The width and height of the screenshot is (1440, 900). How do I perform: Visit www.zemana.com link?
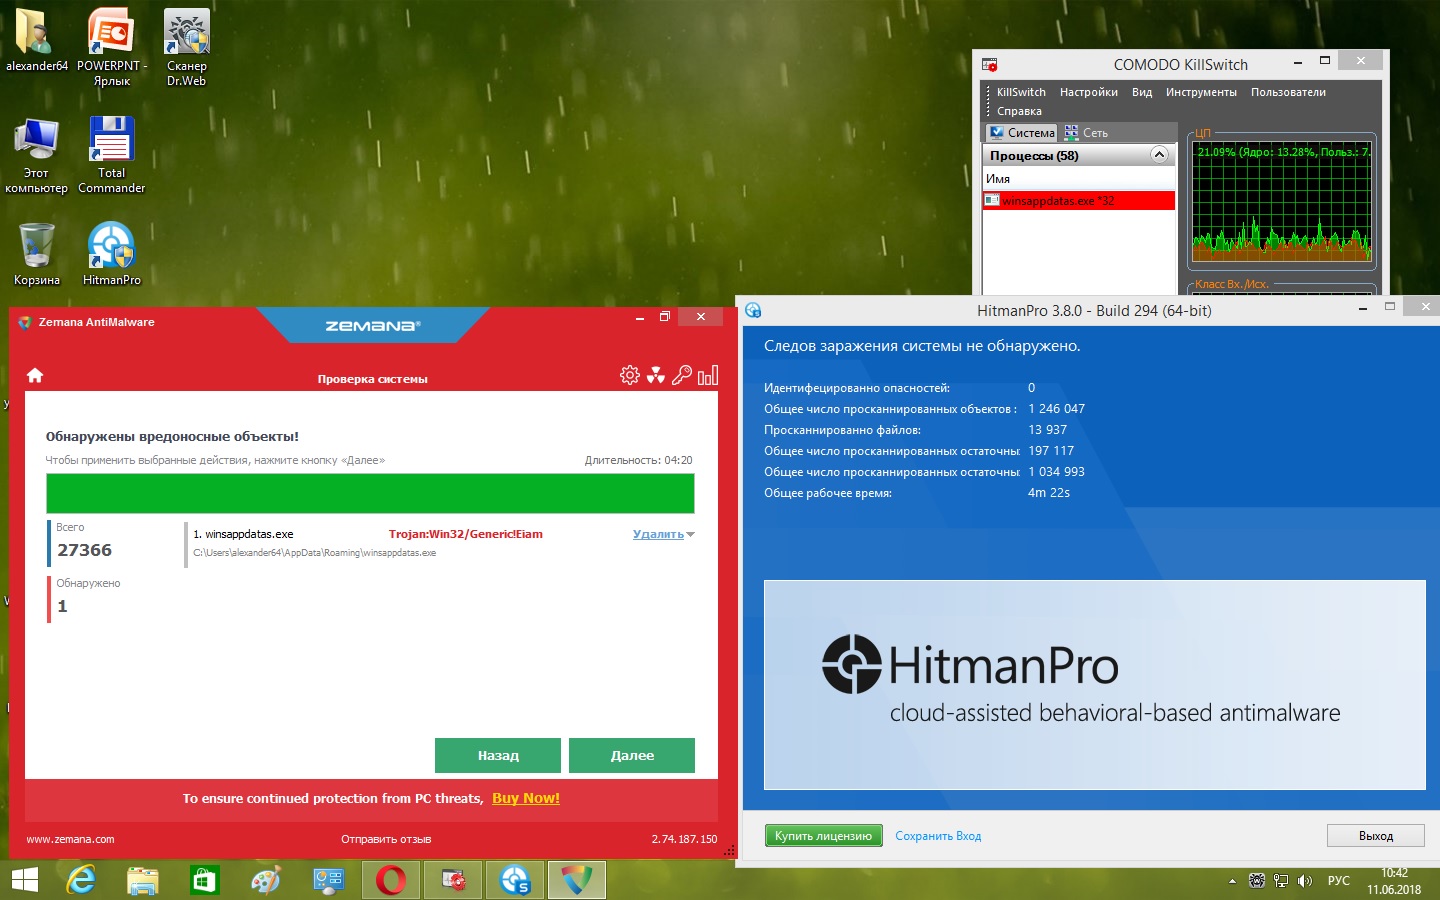coord(70,839)
